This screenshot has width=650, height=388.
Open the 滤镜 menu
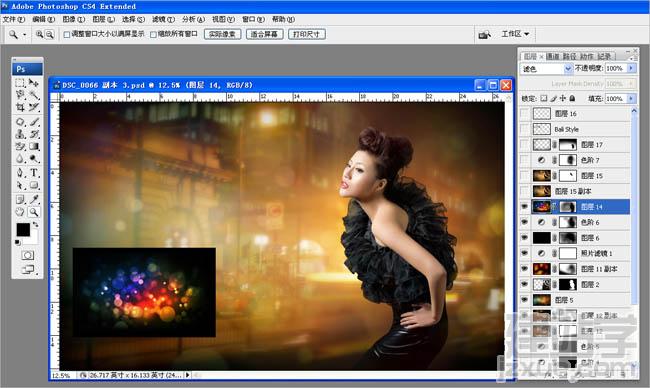(163, 19)
